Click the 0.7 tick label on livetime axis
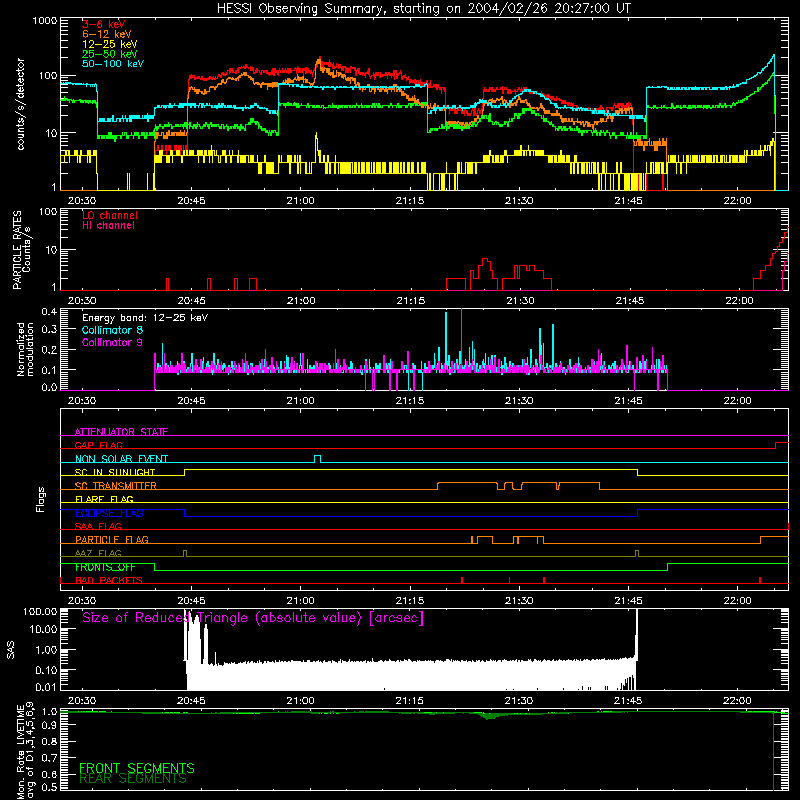800x800 pixels. (49, 757)
